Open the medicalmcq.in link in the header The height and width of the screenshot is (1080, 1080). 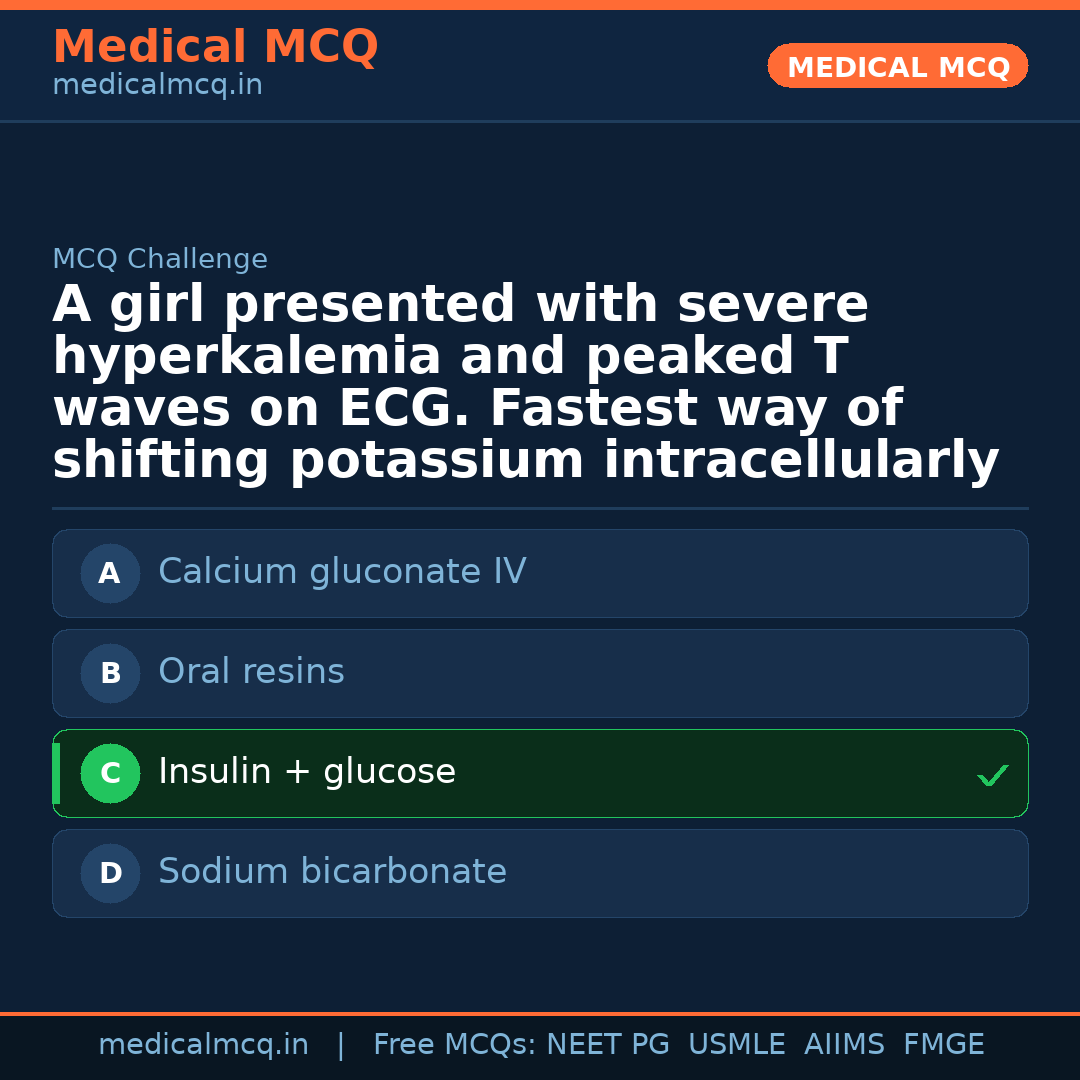pos(157,86)
